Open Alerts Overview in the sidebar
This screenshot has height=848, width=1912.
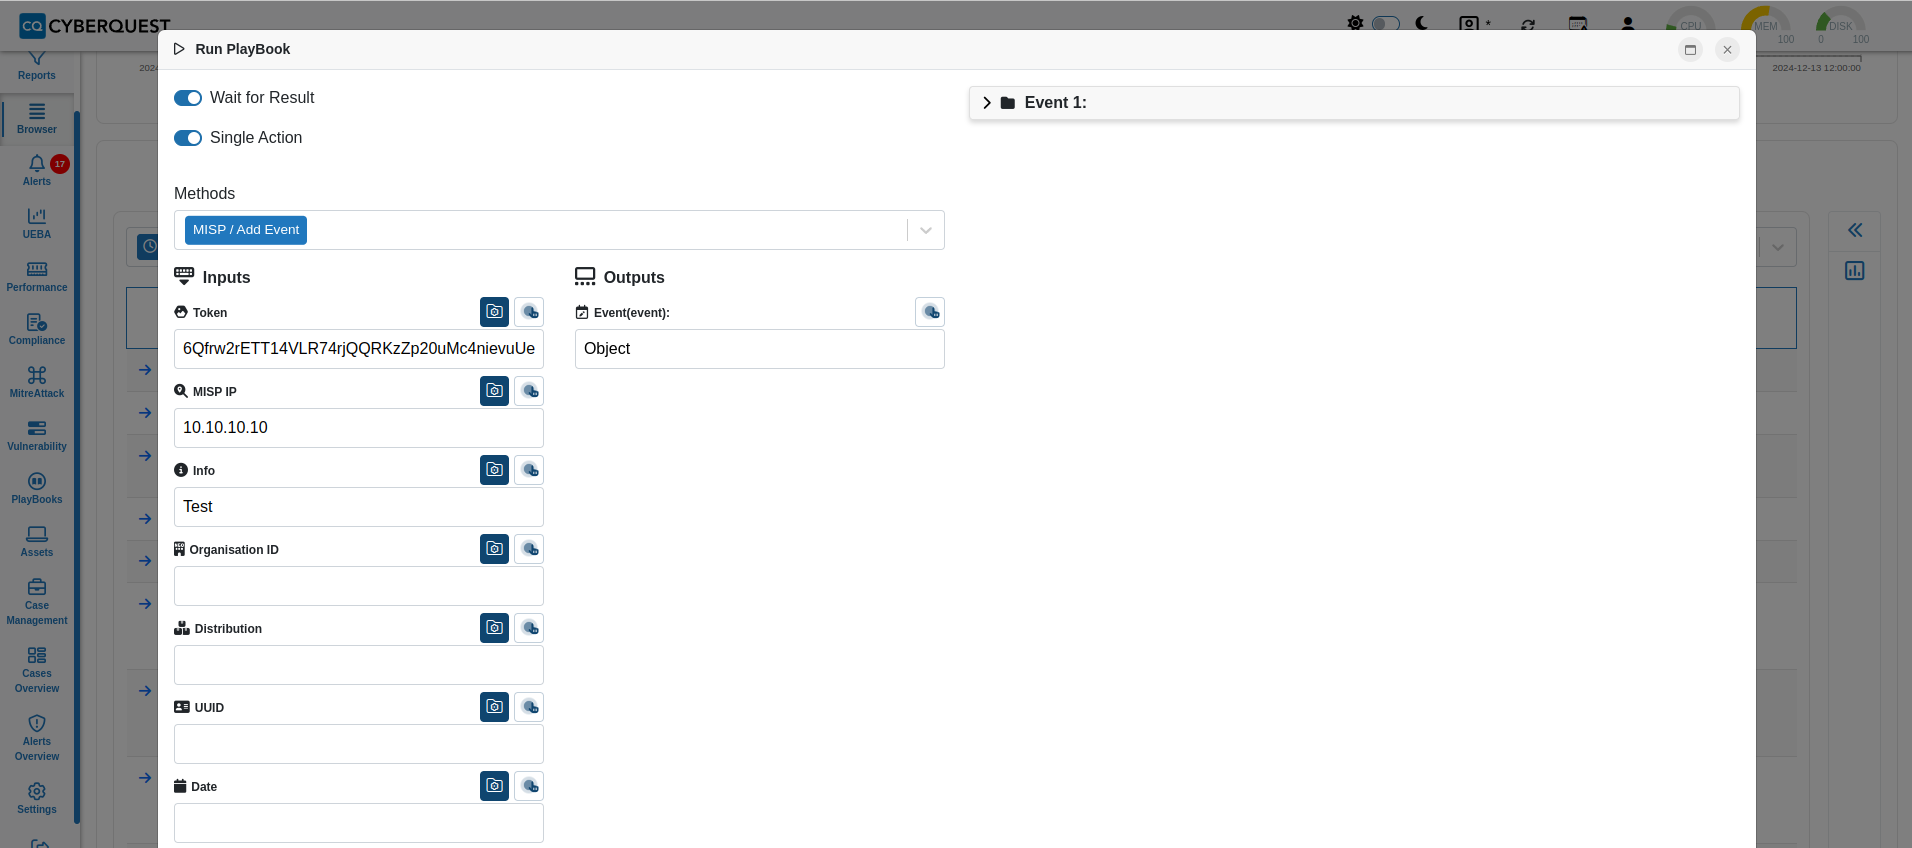(x=37, y=738)
